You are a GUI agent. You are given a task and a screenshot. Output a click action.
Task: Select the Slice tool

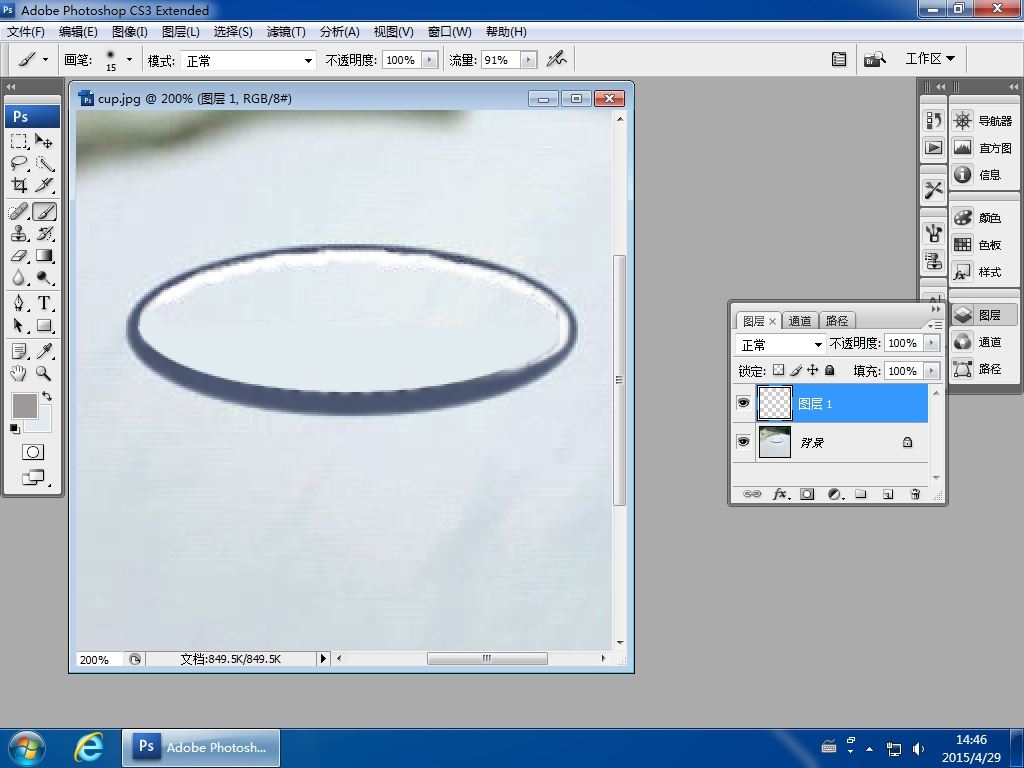click(x=44, y=185)
